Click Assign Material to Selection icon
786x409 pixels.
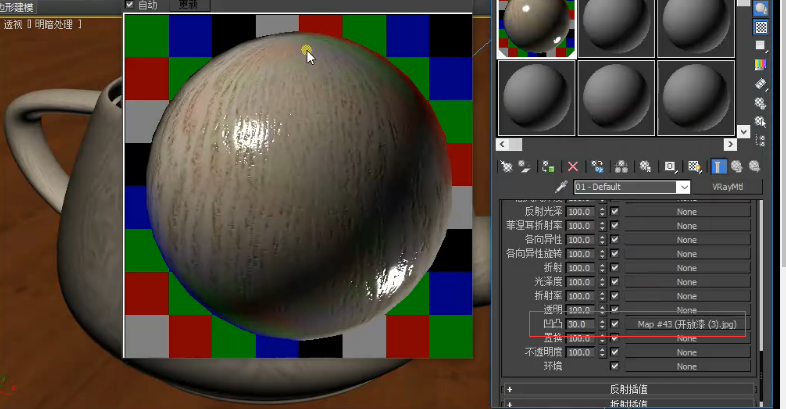coord(548,166)
